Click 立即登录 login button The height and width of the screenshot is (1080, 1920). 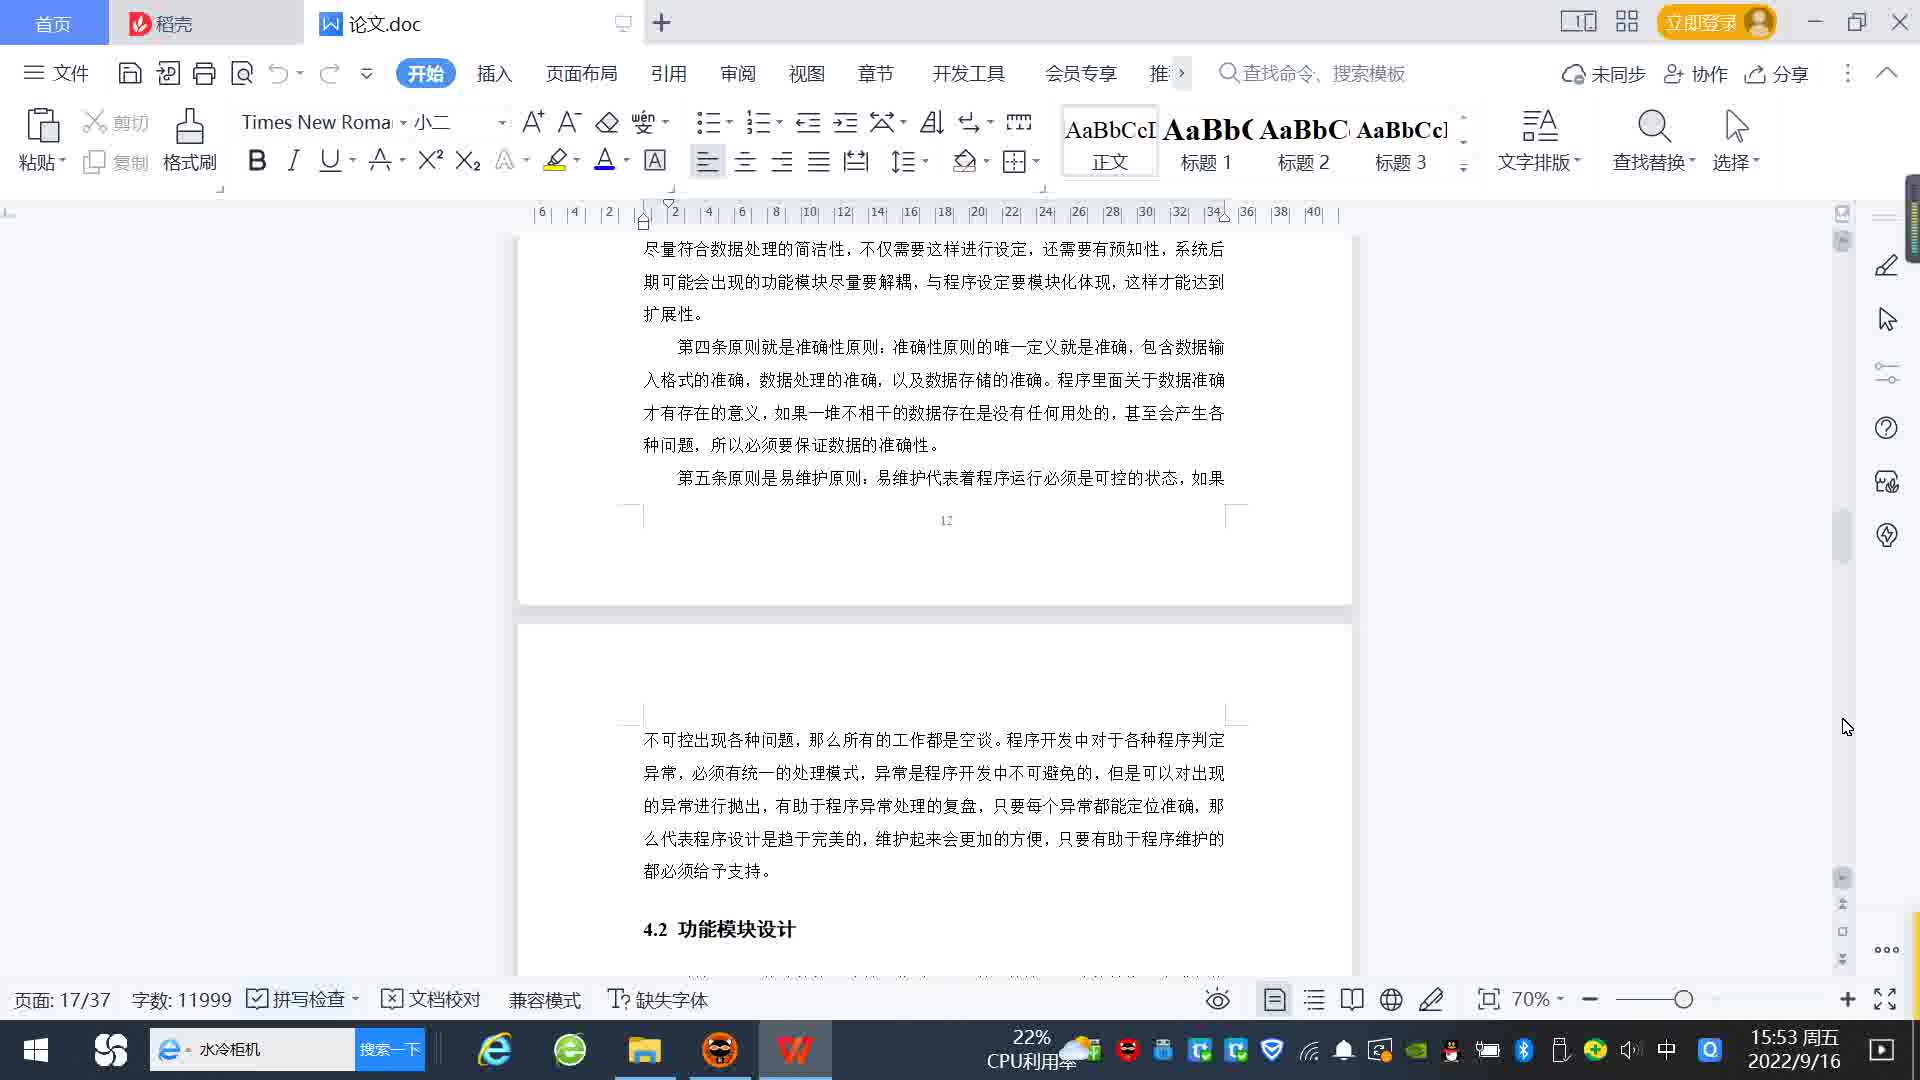point(1716,22)
